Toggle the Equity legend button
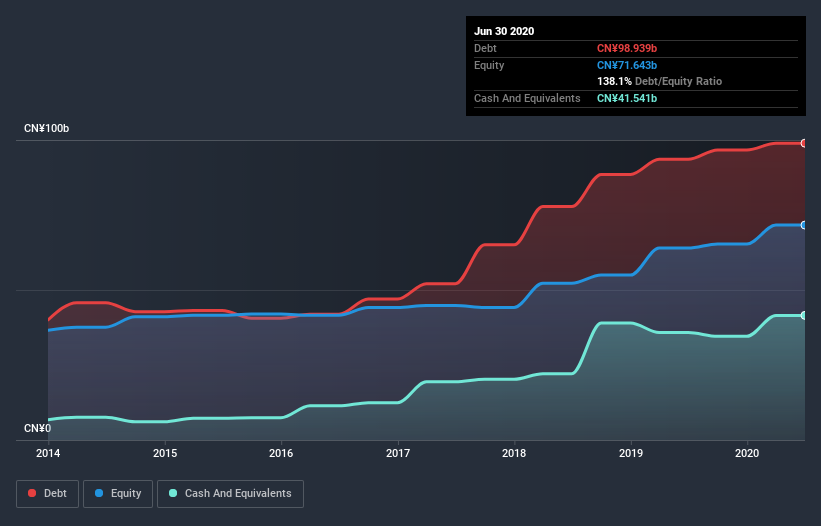821x526 pixels. point(118,494)
